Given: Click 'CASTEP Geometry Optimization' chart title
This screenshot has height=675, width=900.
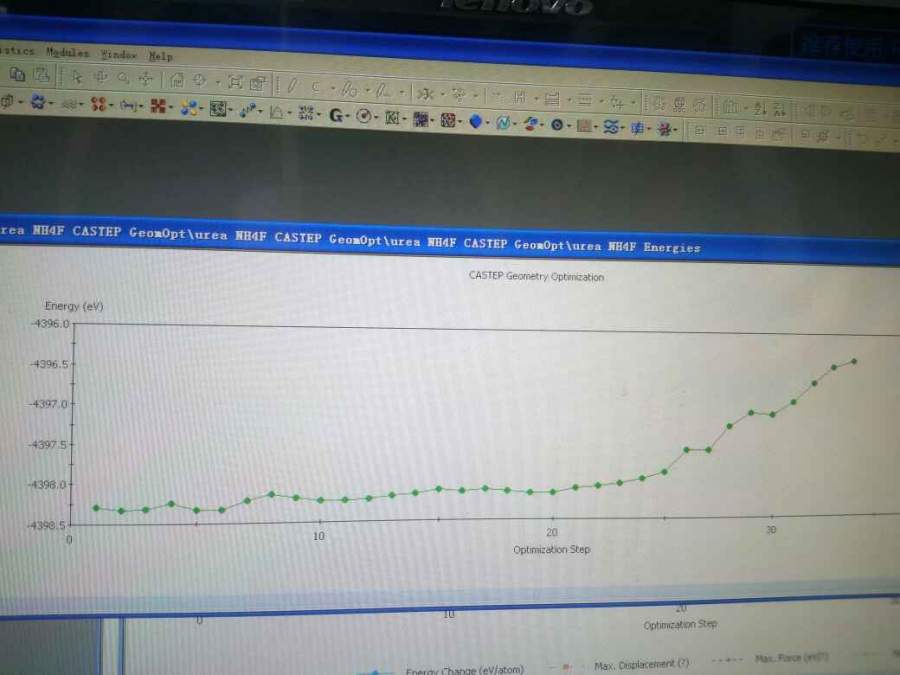Looking at the screenshot, I should click(x=536, y=276).
